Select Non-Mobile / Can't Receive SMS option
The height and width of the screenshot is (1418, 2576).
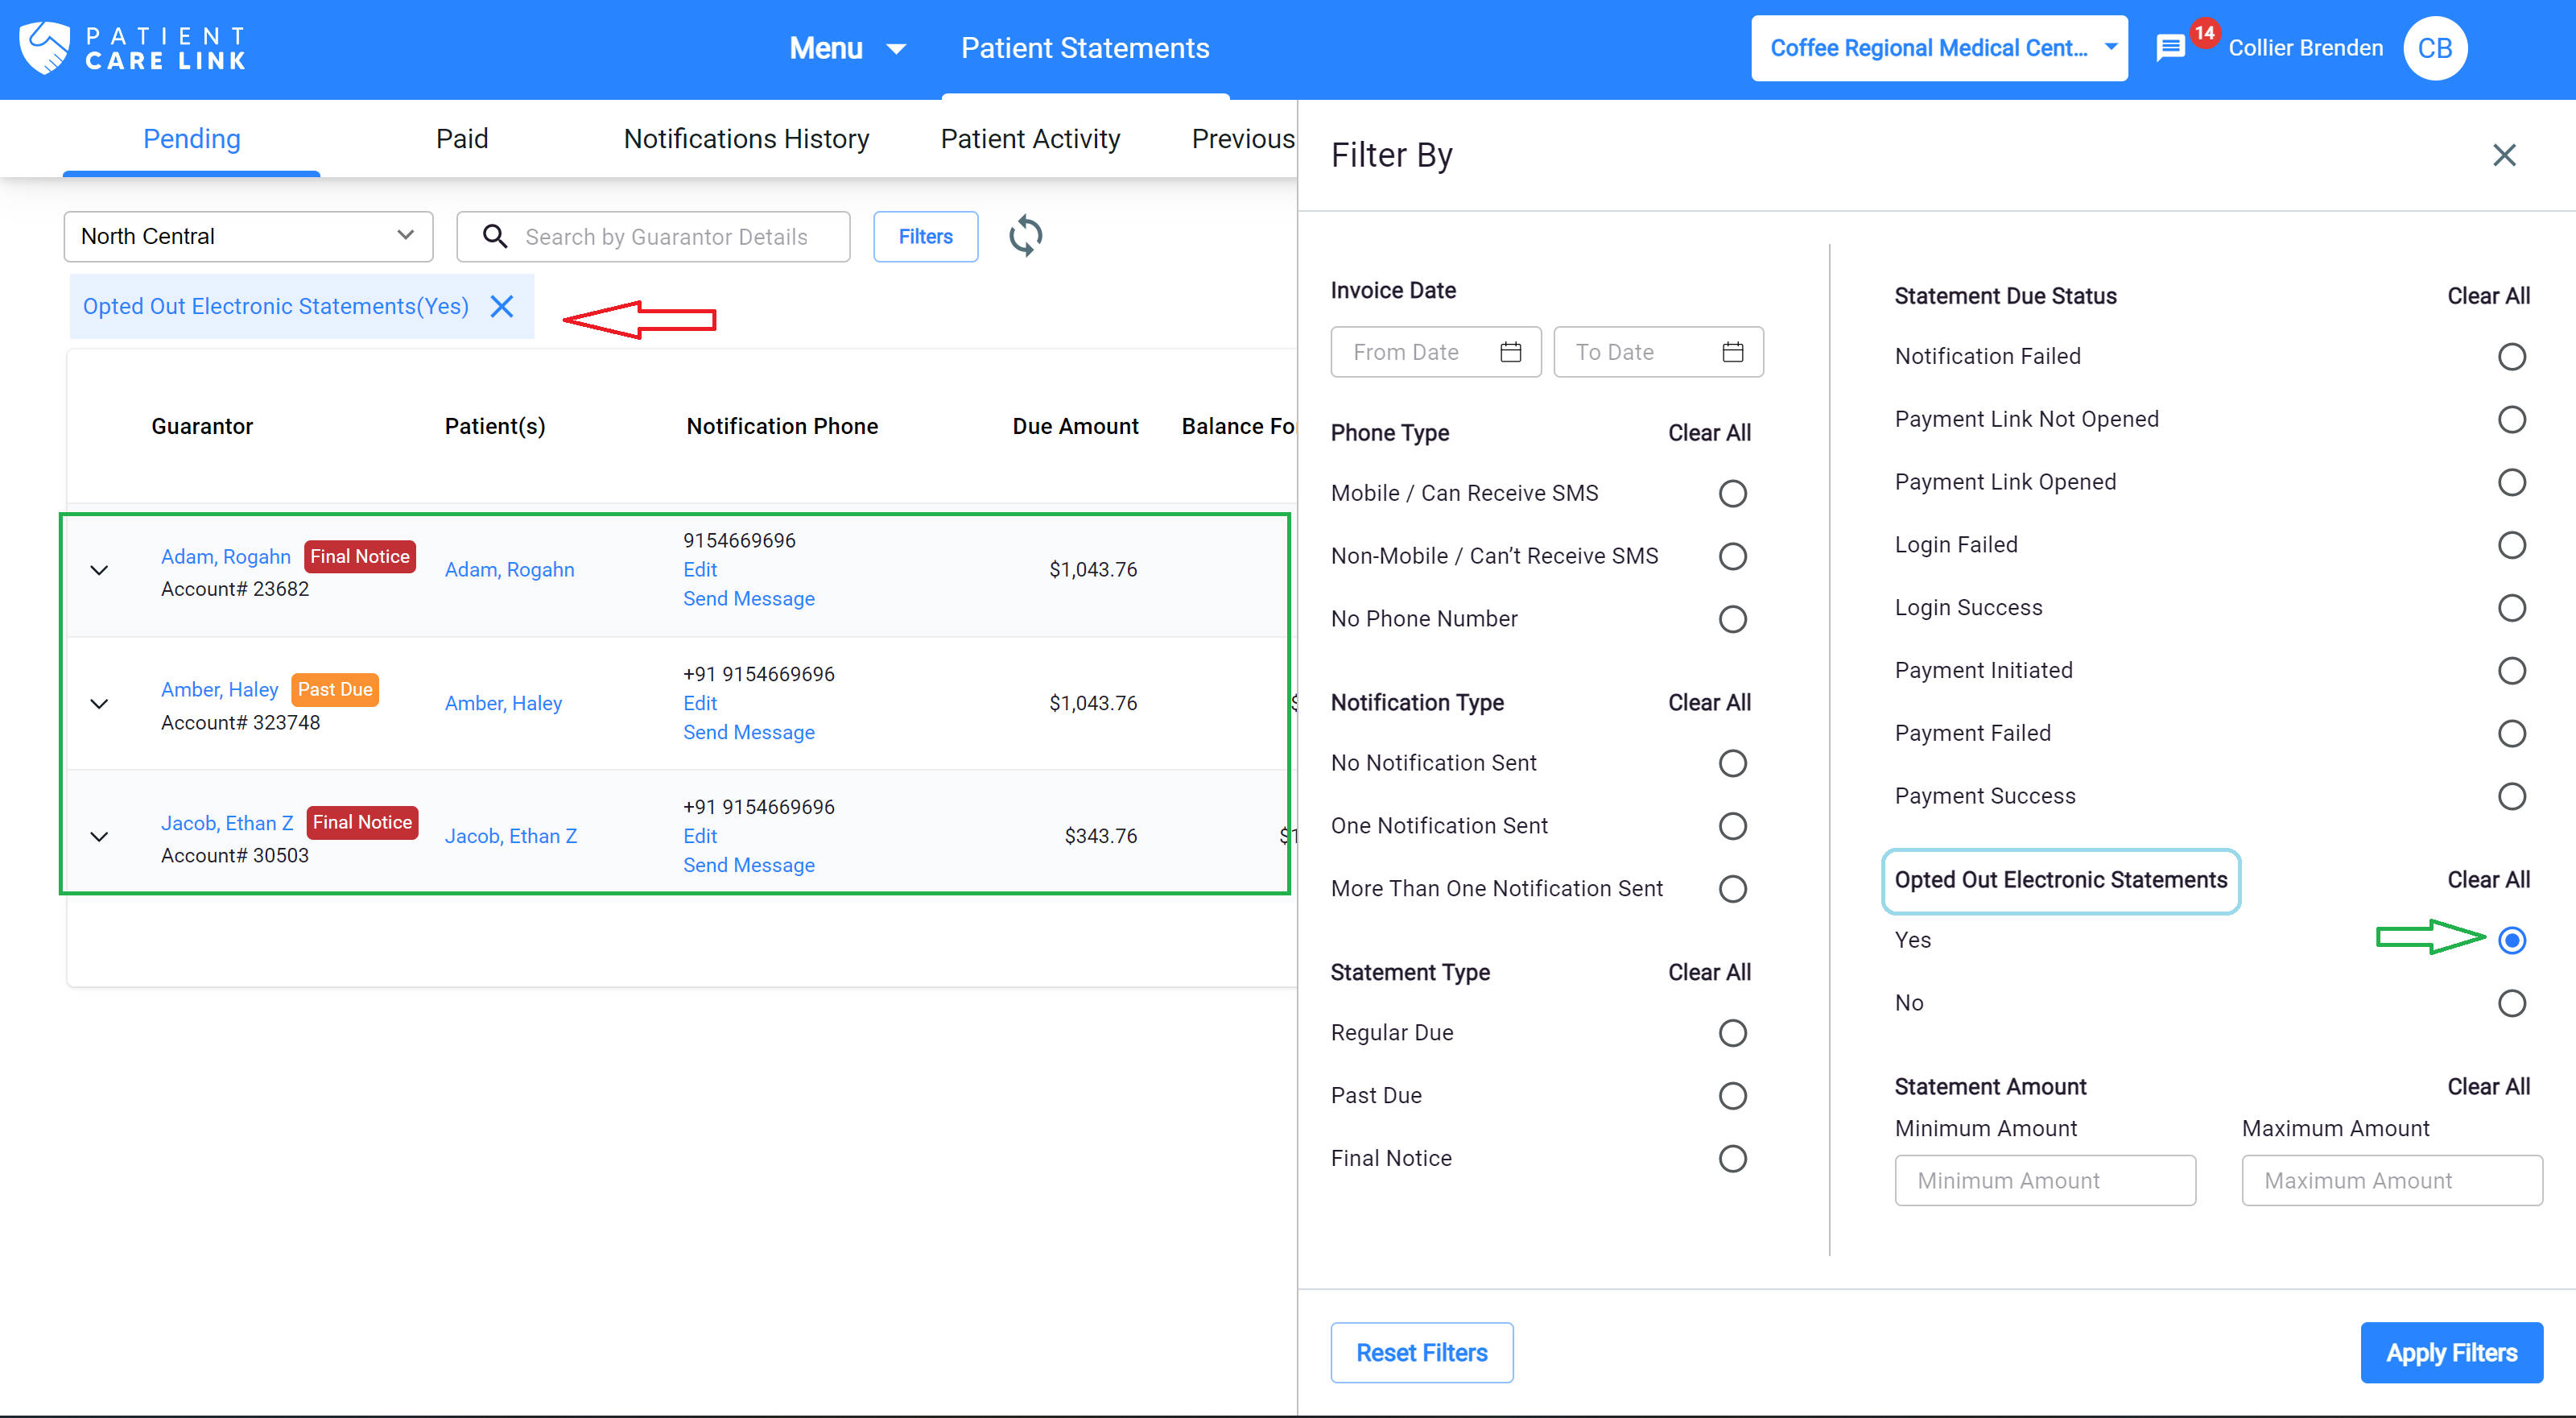(1732, 556)
